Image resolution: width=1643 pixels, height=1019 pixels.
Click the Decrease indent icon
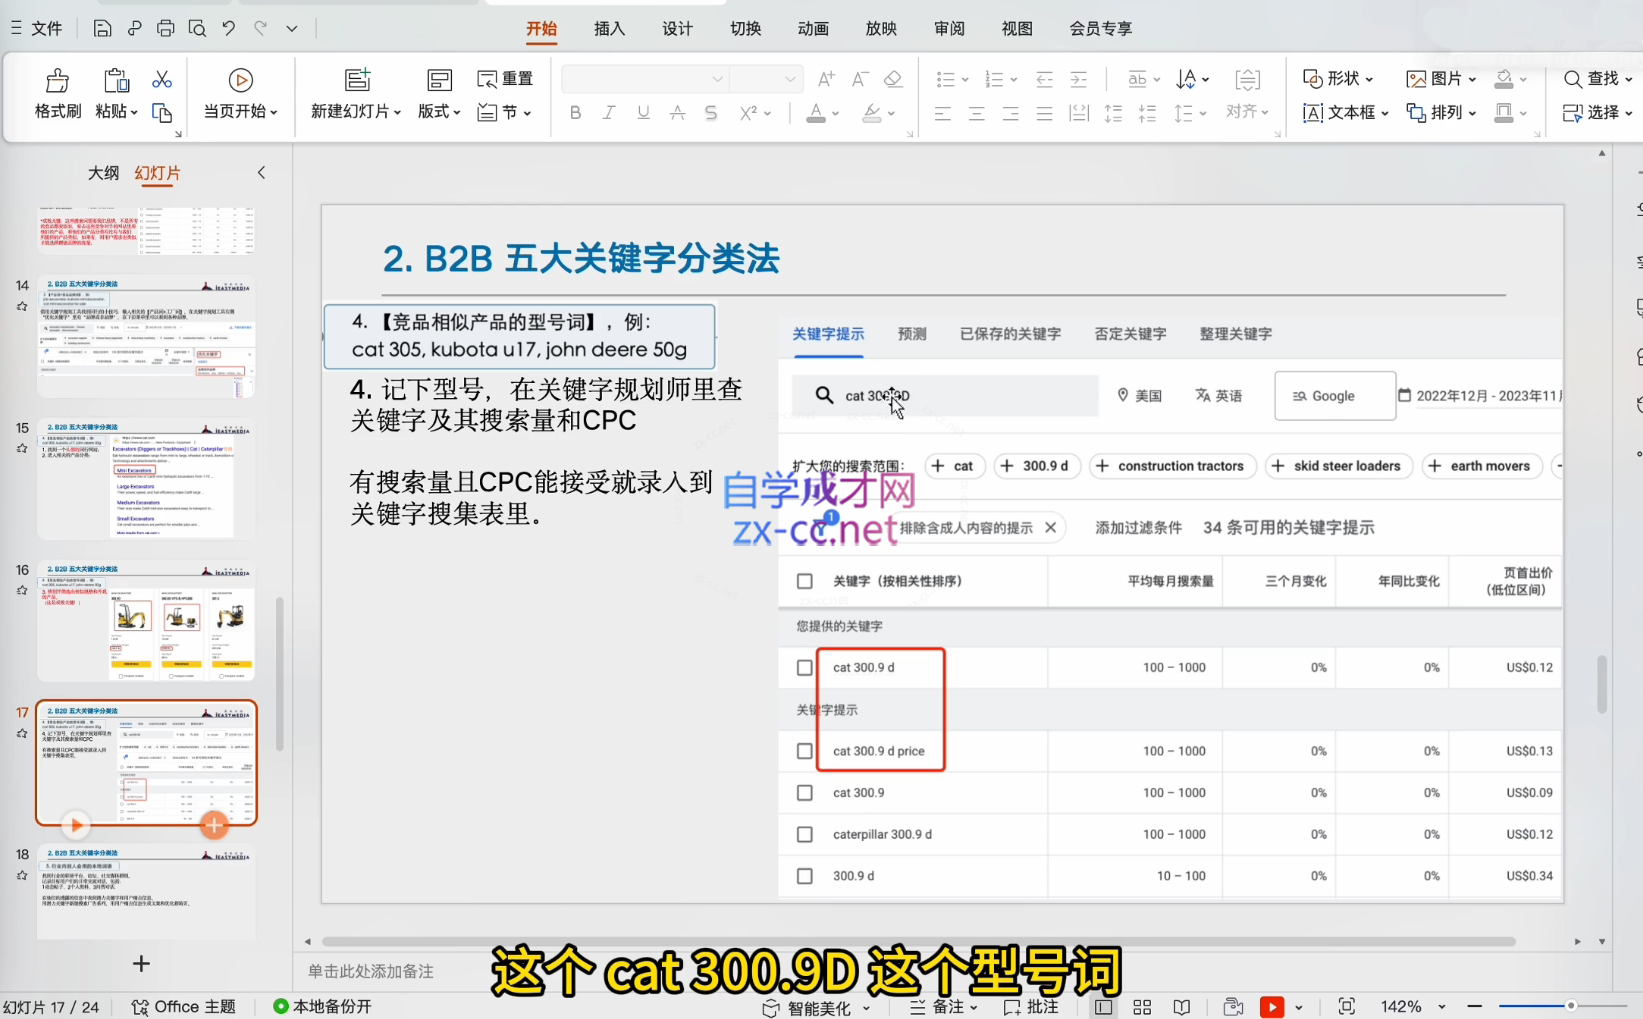1044,79
